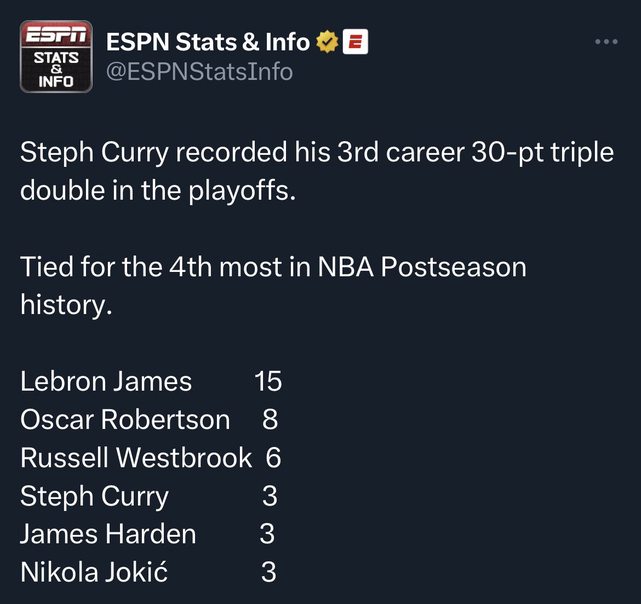The height and width of the screenshot is (604, 641).
Task: Click the gold verified checkmark badge
Action: click(x=327, y=42)
